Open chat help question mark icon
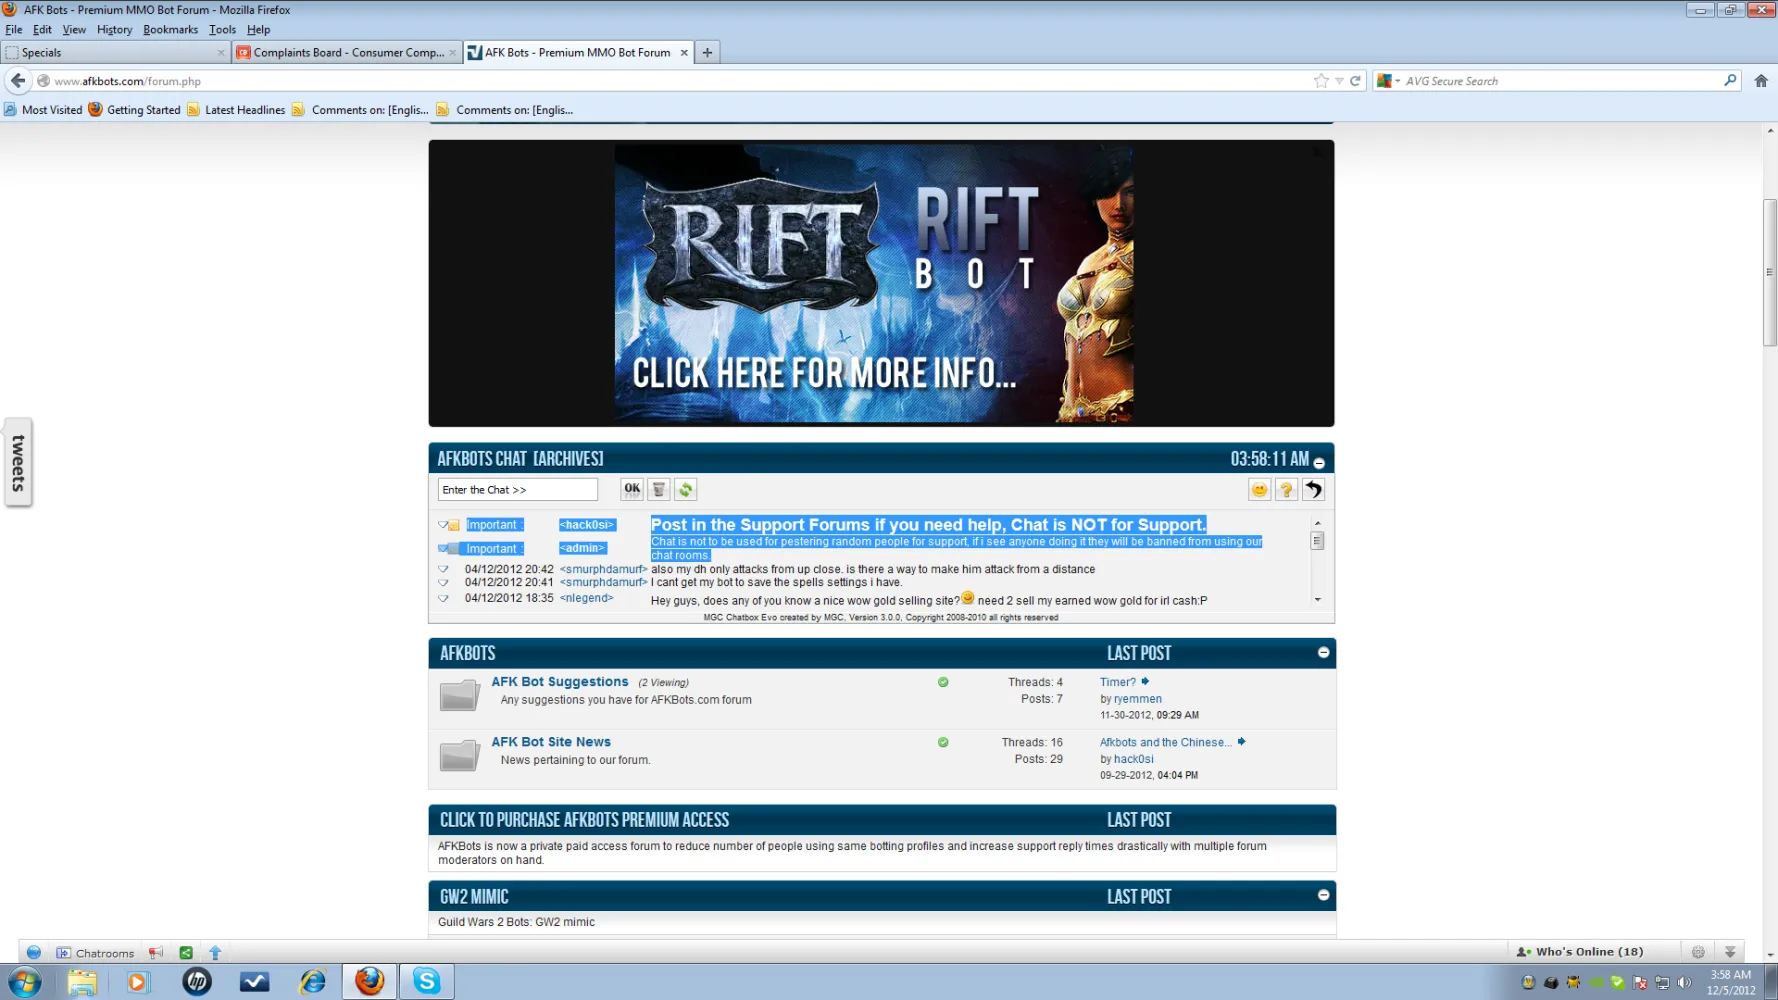This screenshot has height=1000, width=1778. click(x=1286, y=489)
